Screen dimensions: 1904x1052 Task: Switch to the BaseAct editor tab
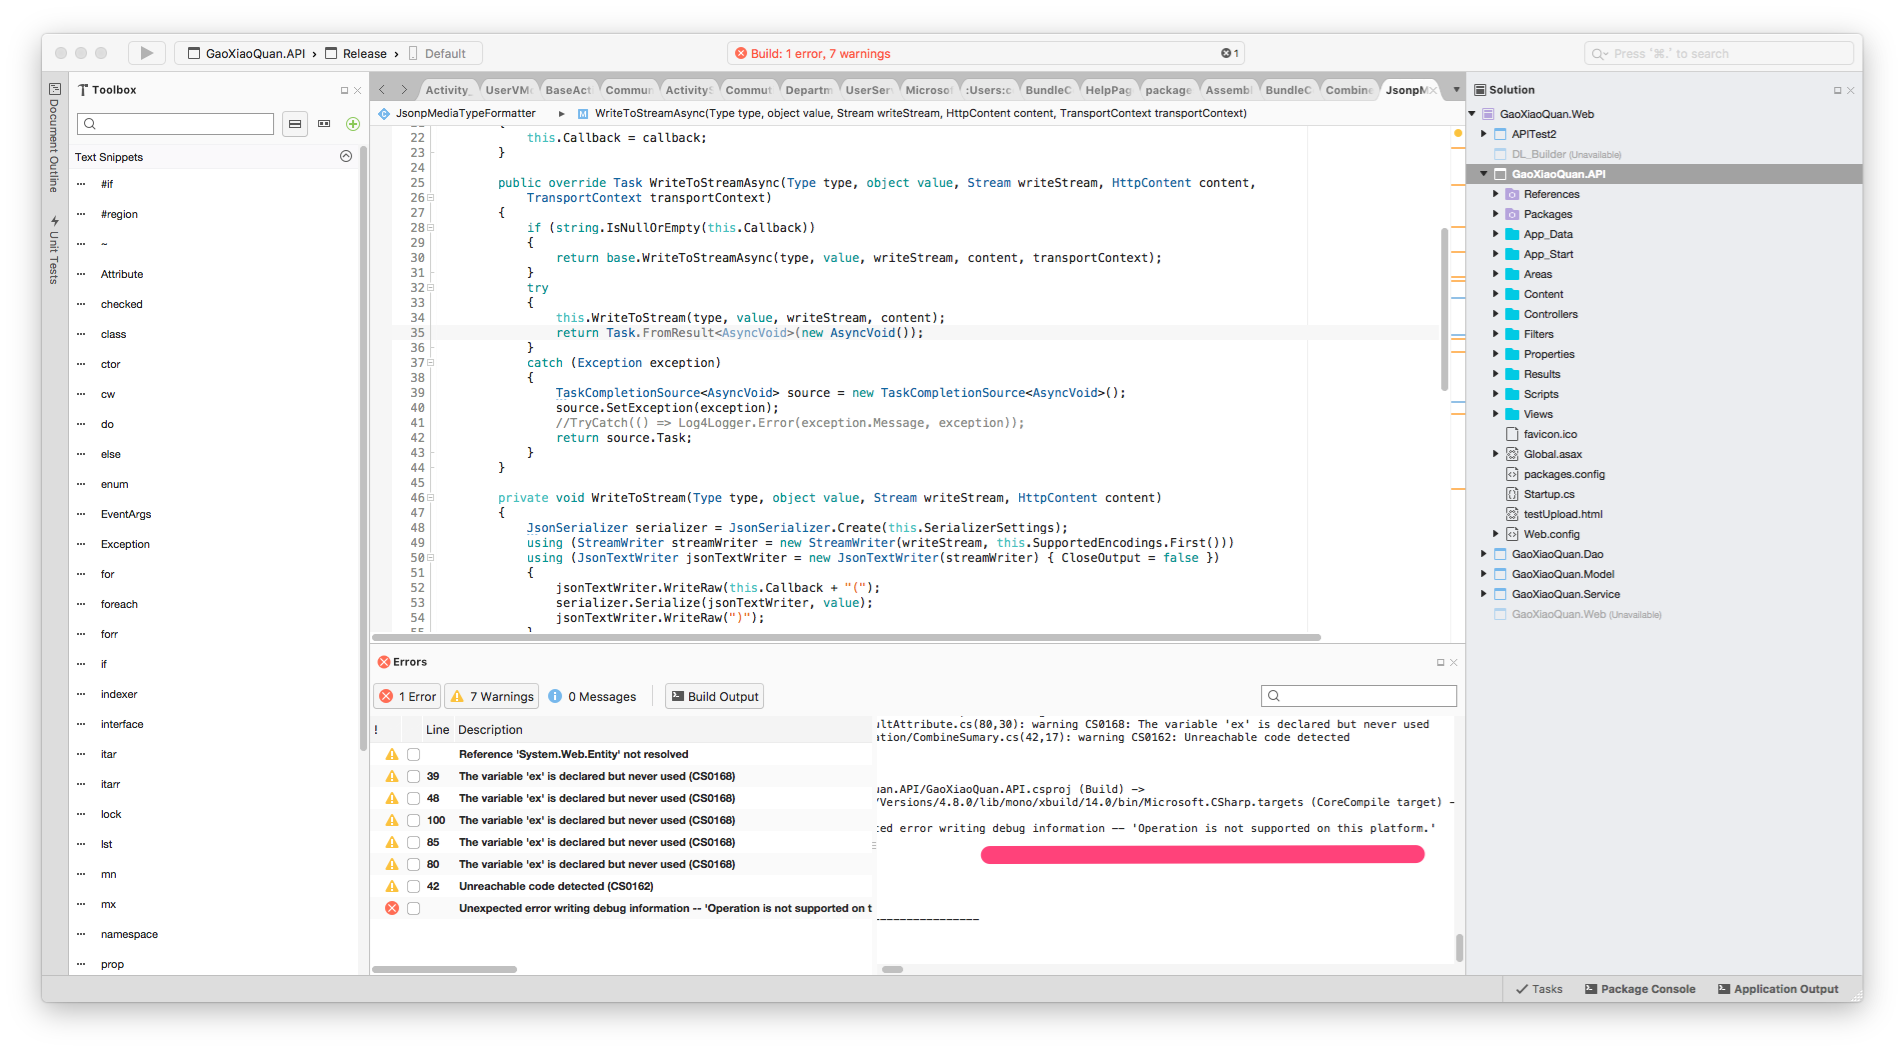(567, 90)
